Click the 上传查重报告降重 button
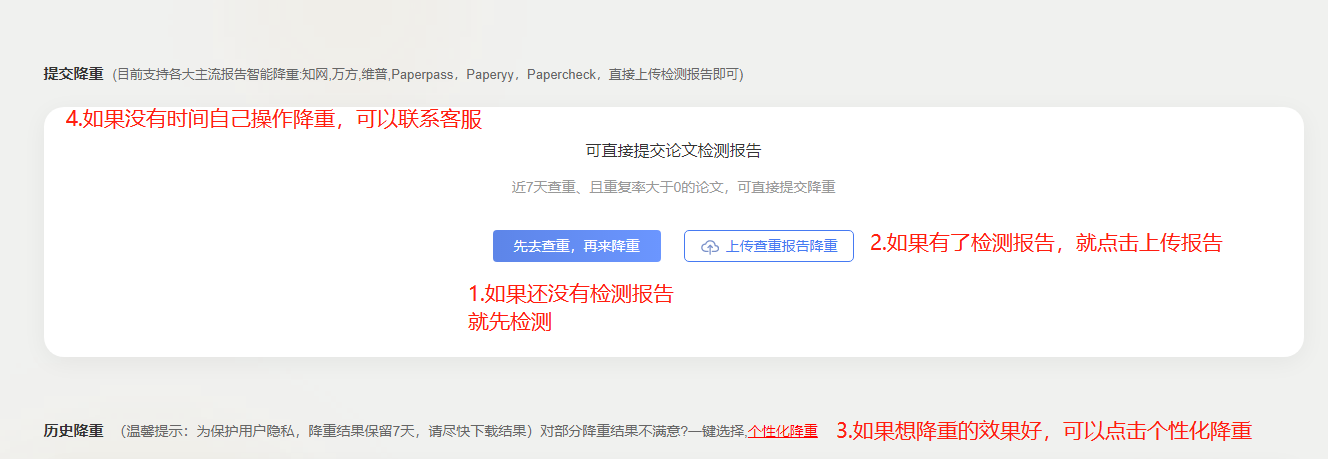Image resolution: width=1328 pixels, height=459 pixels. (768, 246)
